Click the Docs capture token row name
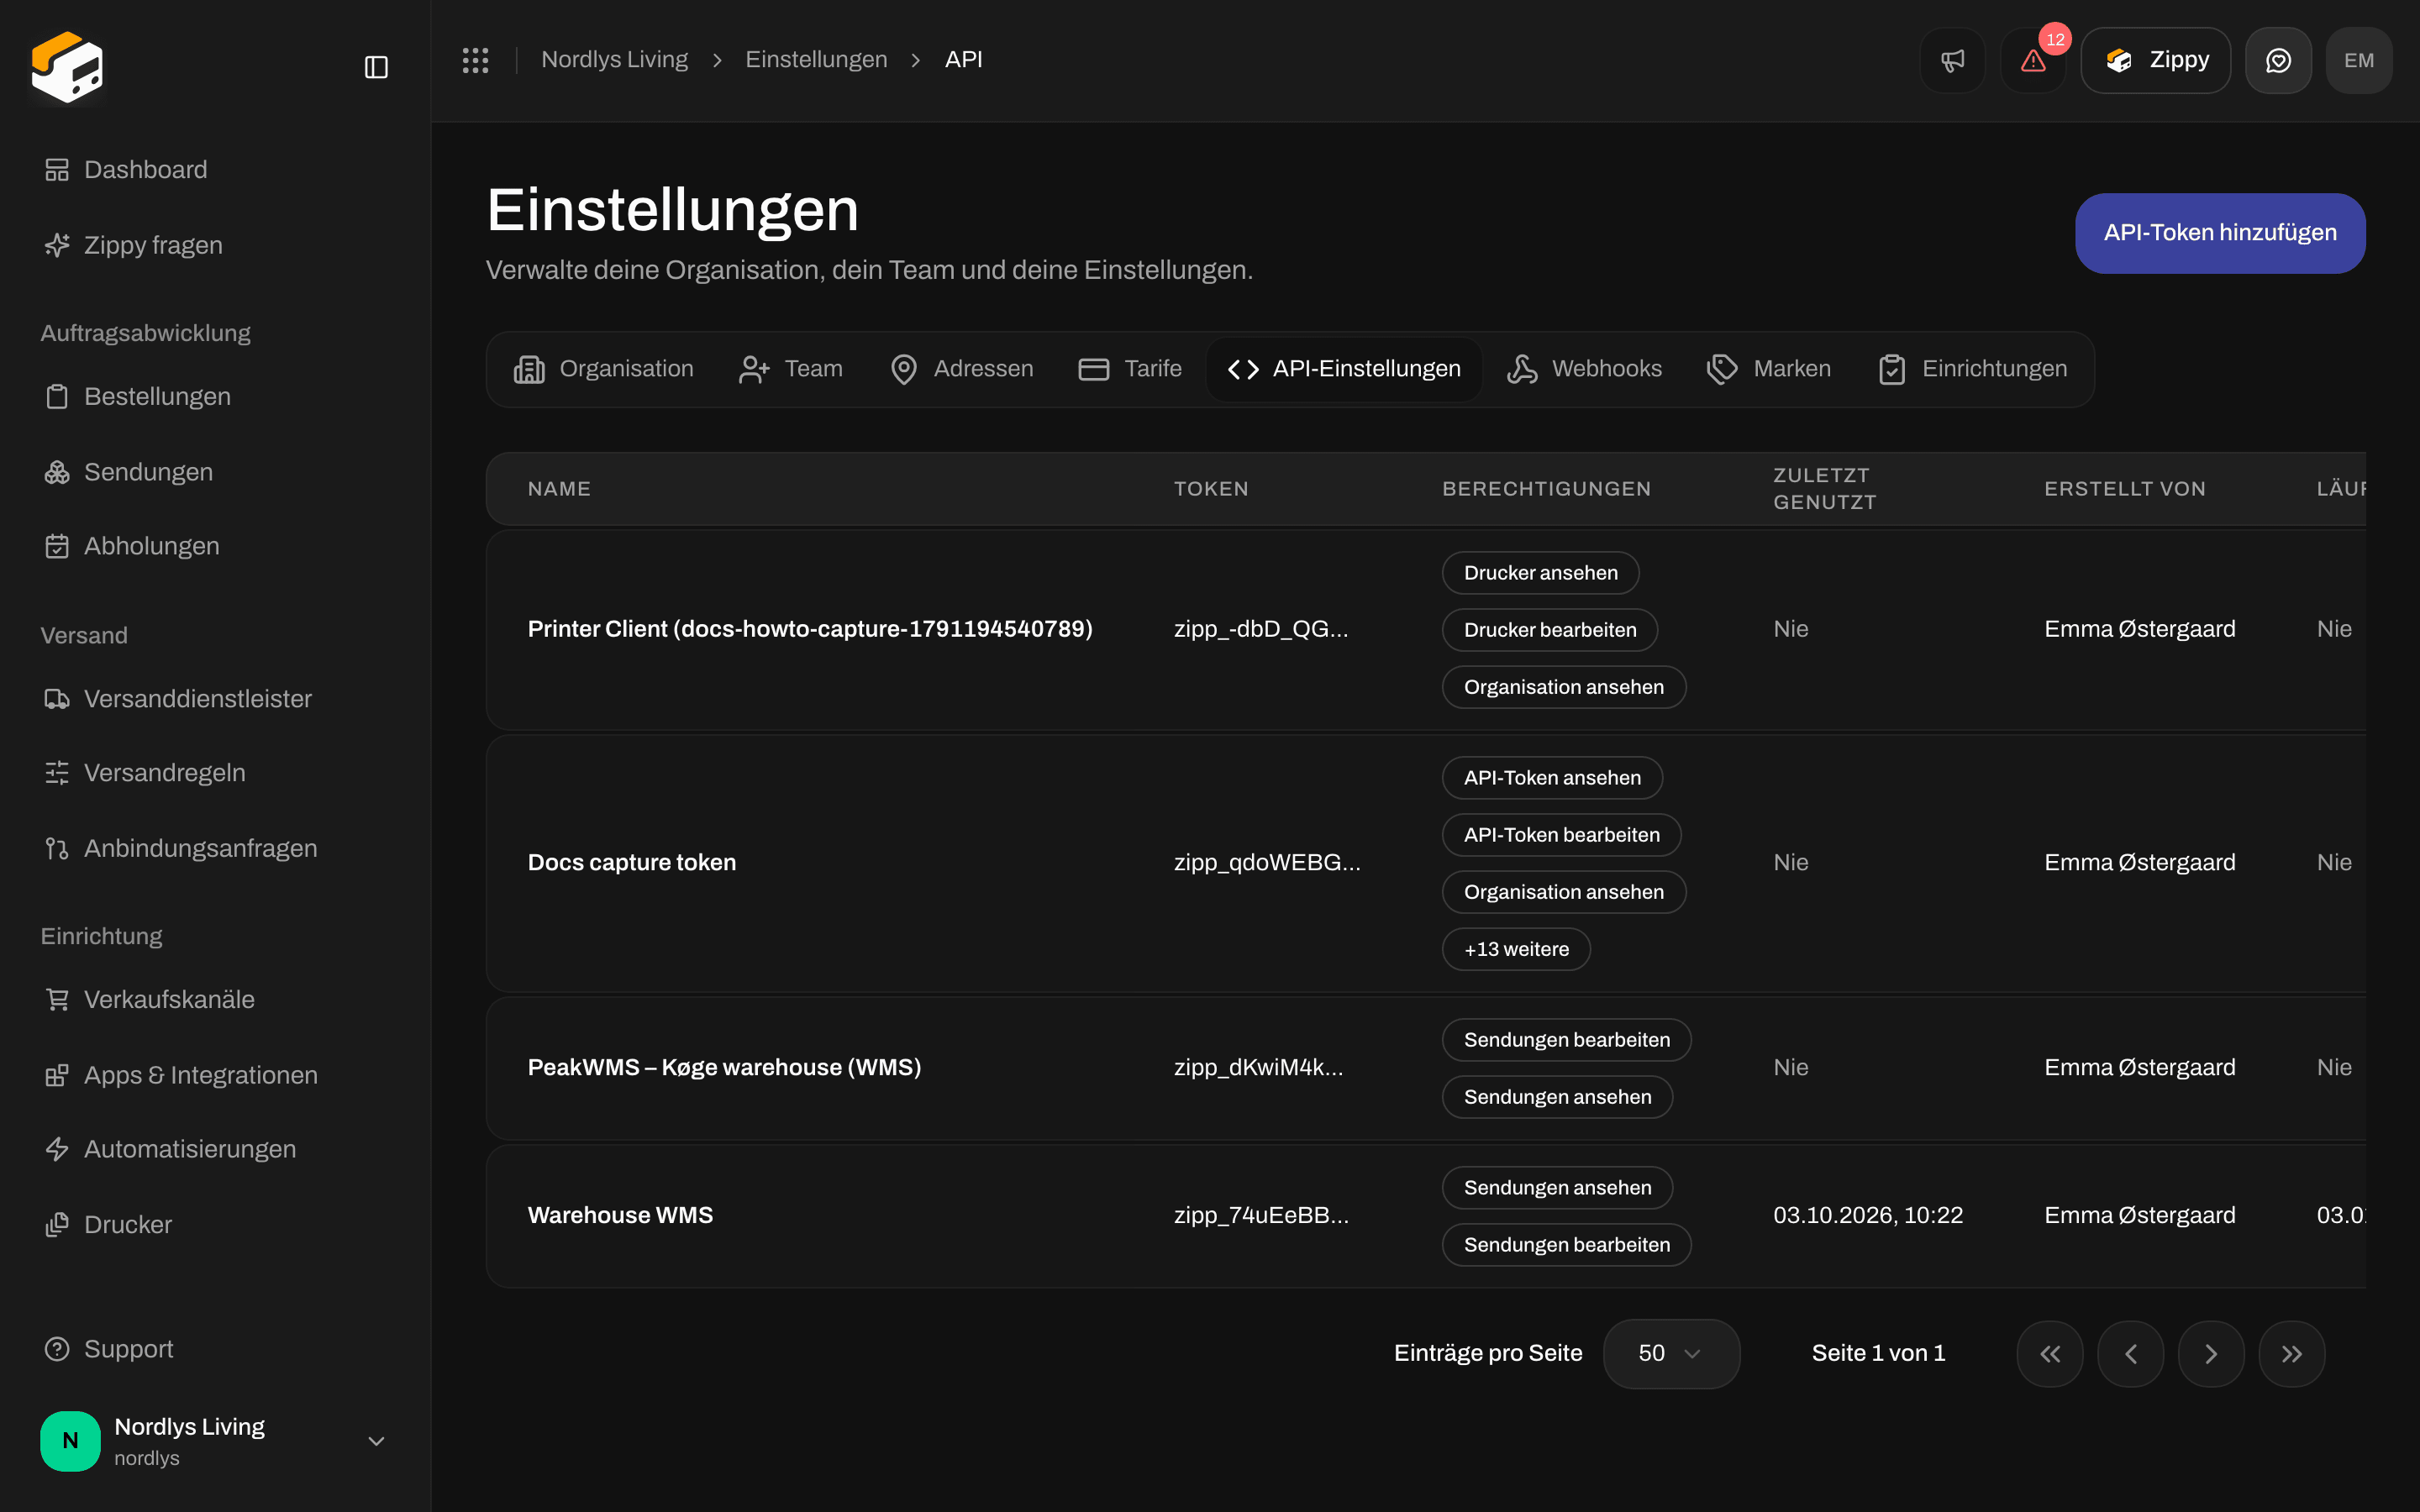Image resolution: width=2420 pixels, height=1512 pixels. [632, 862]
